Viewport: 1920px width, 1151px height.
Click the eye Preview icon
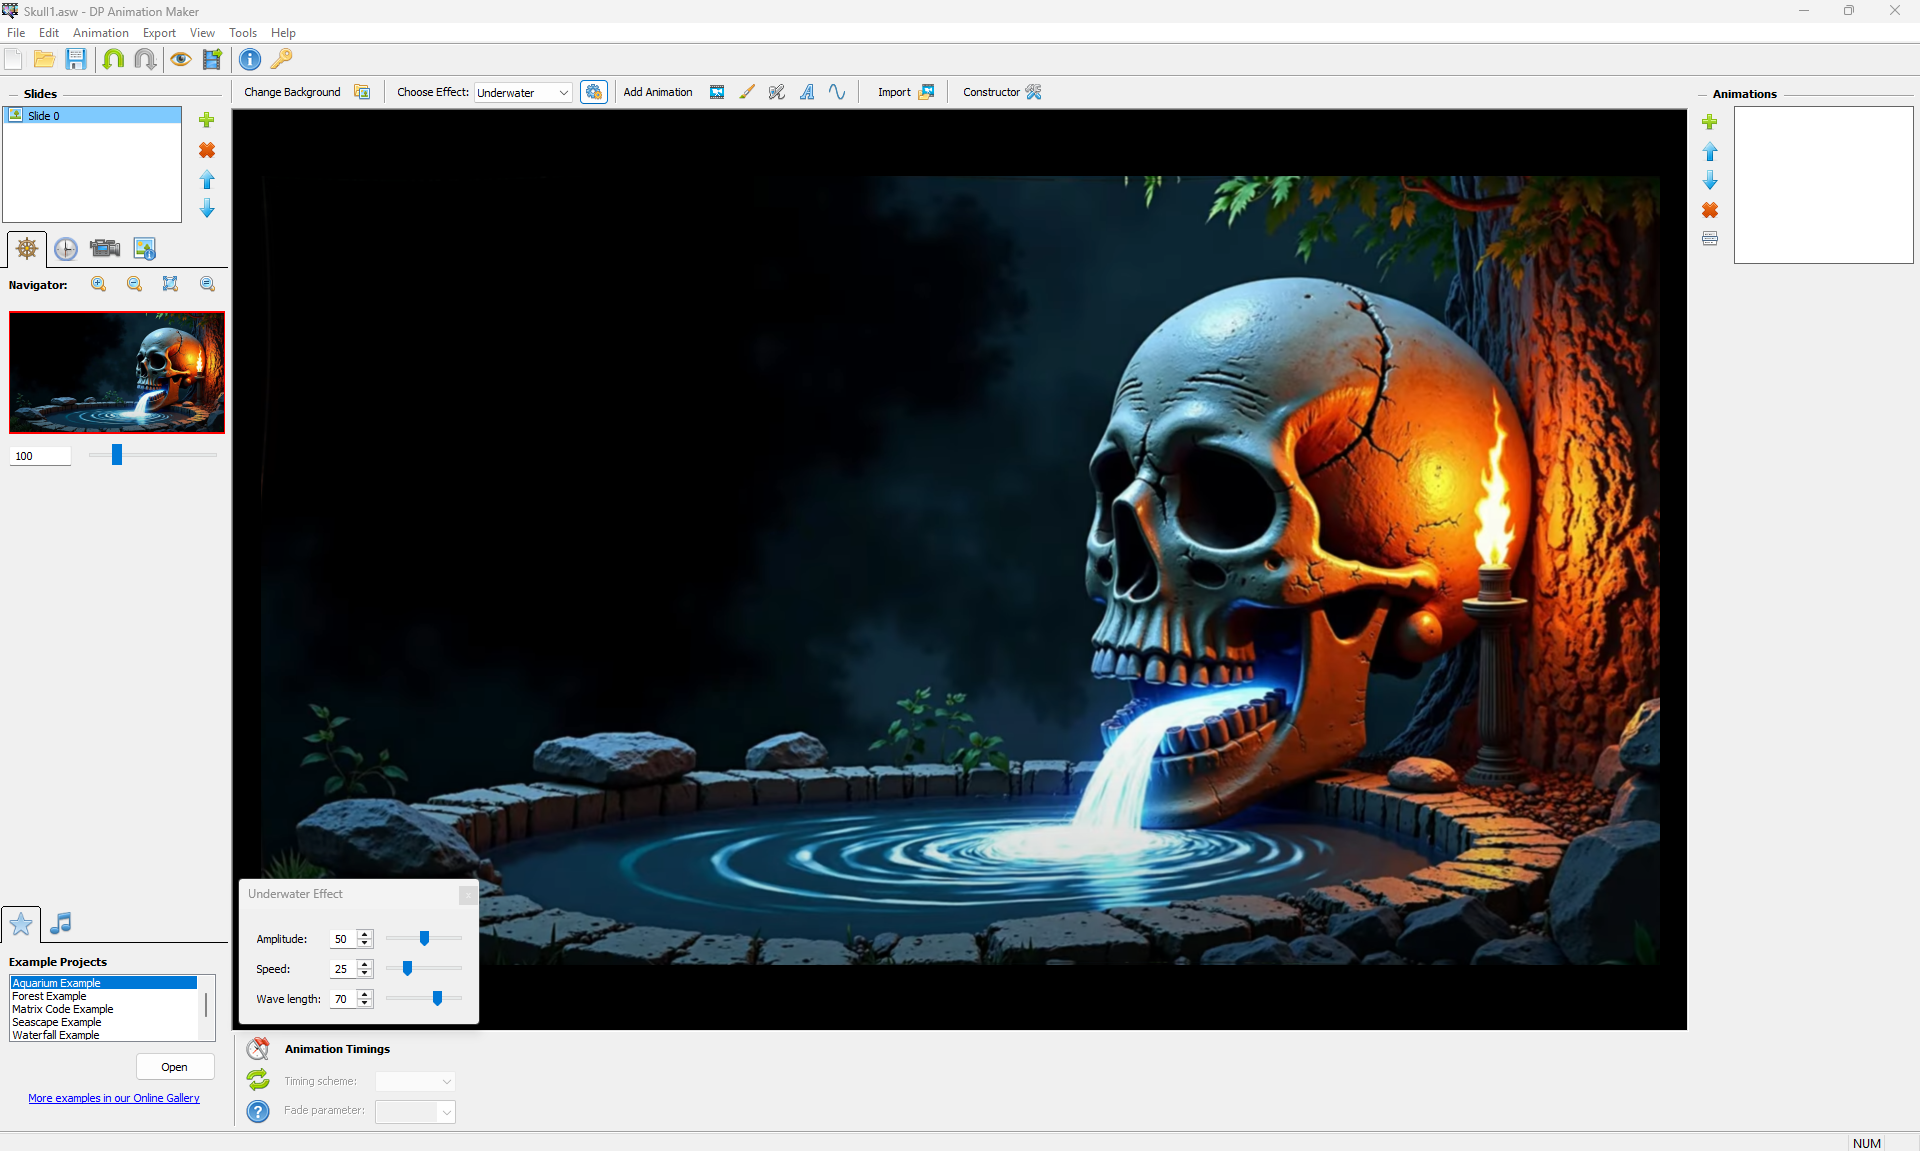[x=180, y=59]
